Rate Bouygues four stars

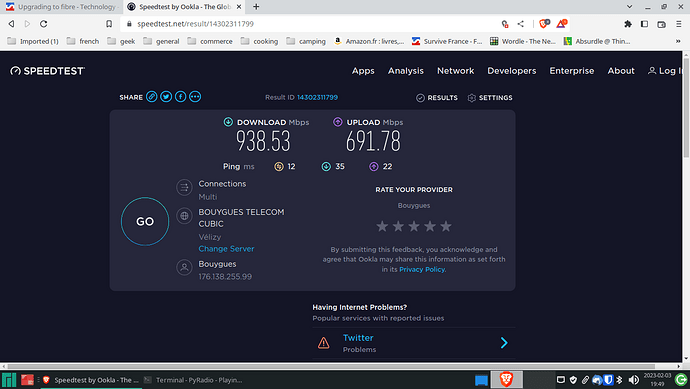coord(429,226)
